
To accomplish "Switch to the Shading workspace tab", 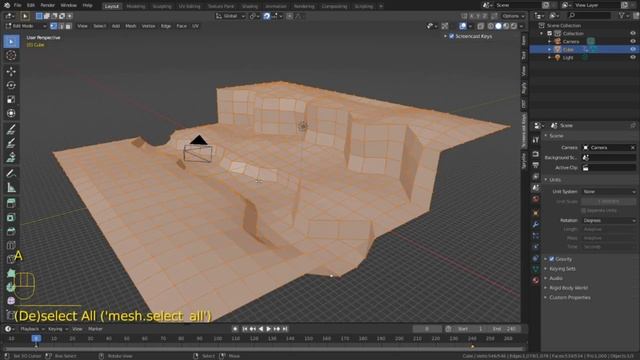I will [249, 7].
